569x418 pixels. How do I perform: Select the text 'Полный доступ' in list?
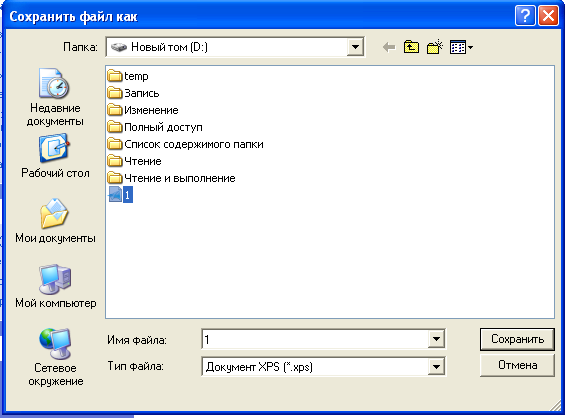pos(163,127)
